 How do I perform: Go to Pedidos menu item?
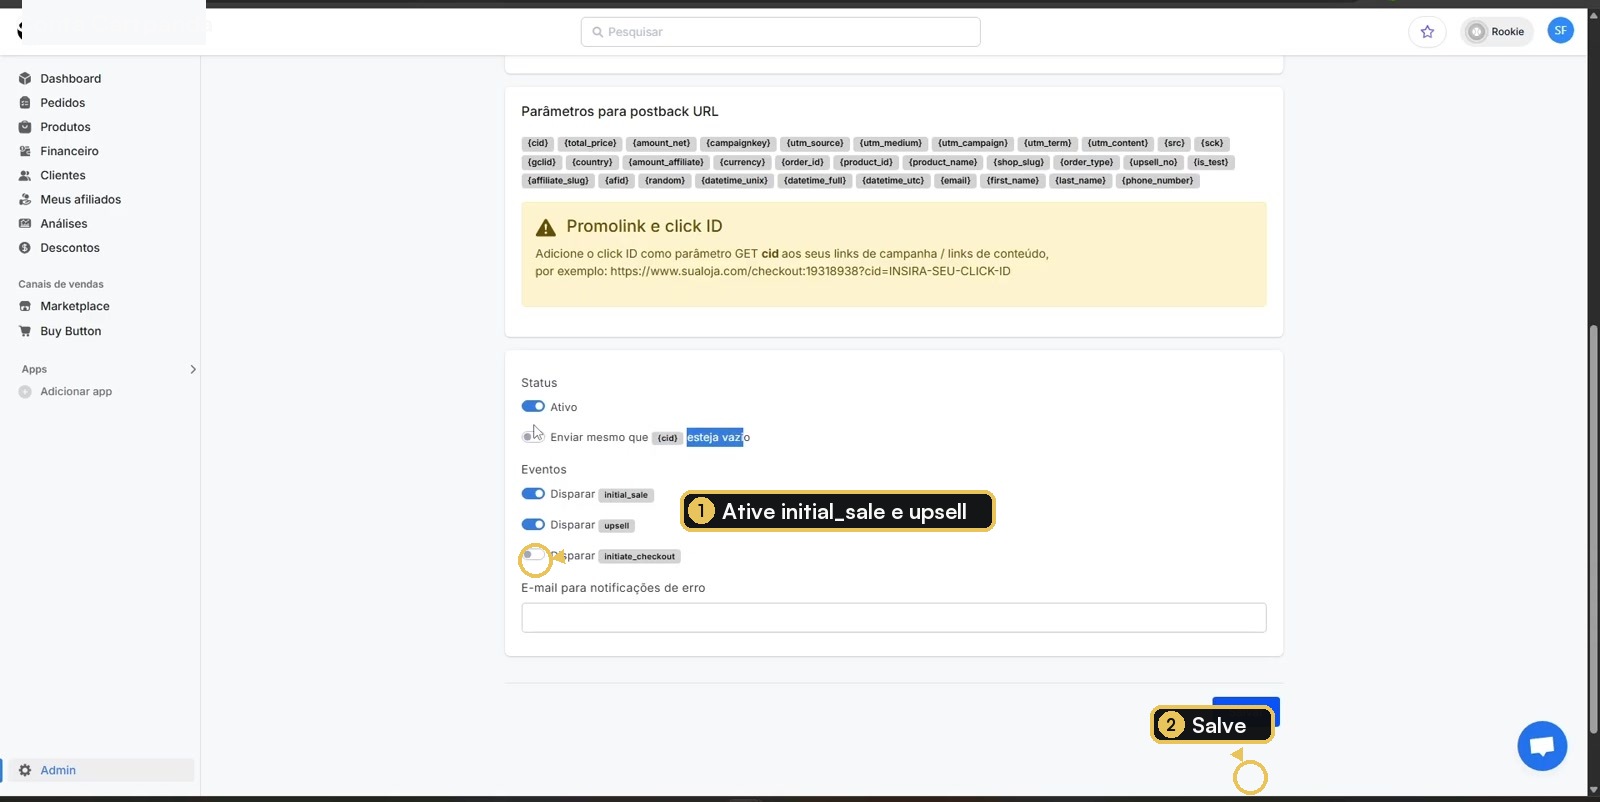[62, 102]
